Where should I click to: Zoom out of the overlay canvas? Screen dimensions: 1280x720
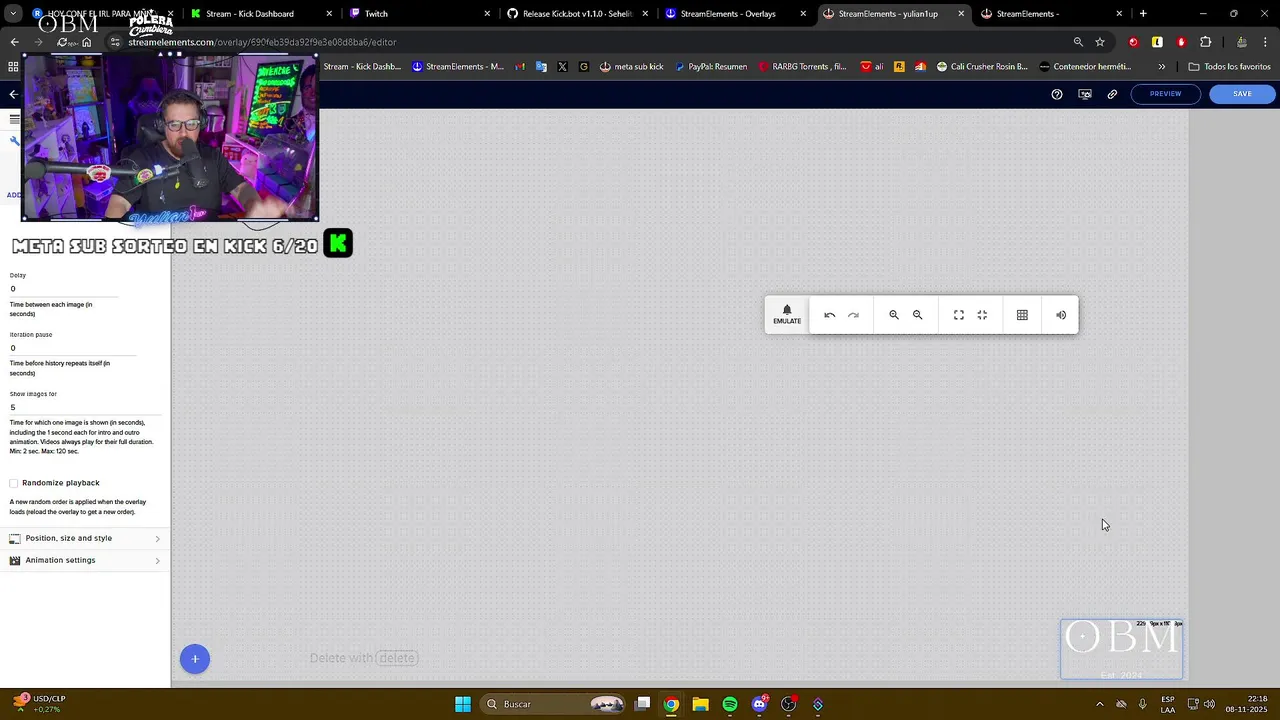click(x=917, y=315)
